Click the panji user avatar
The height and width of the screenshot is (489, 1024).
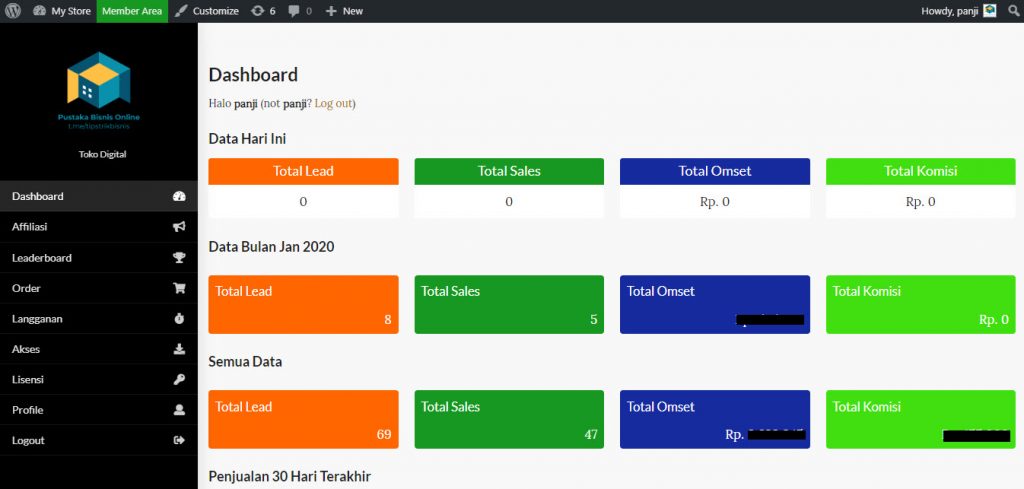990,11
